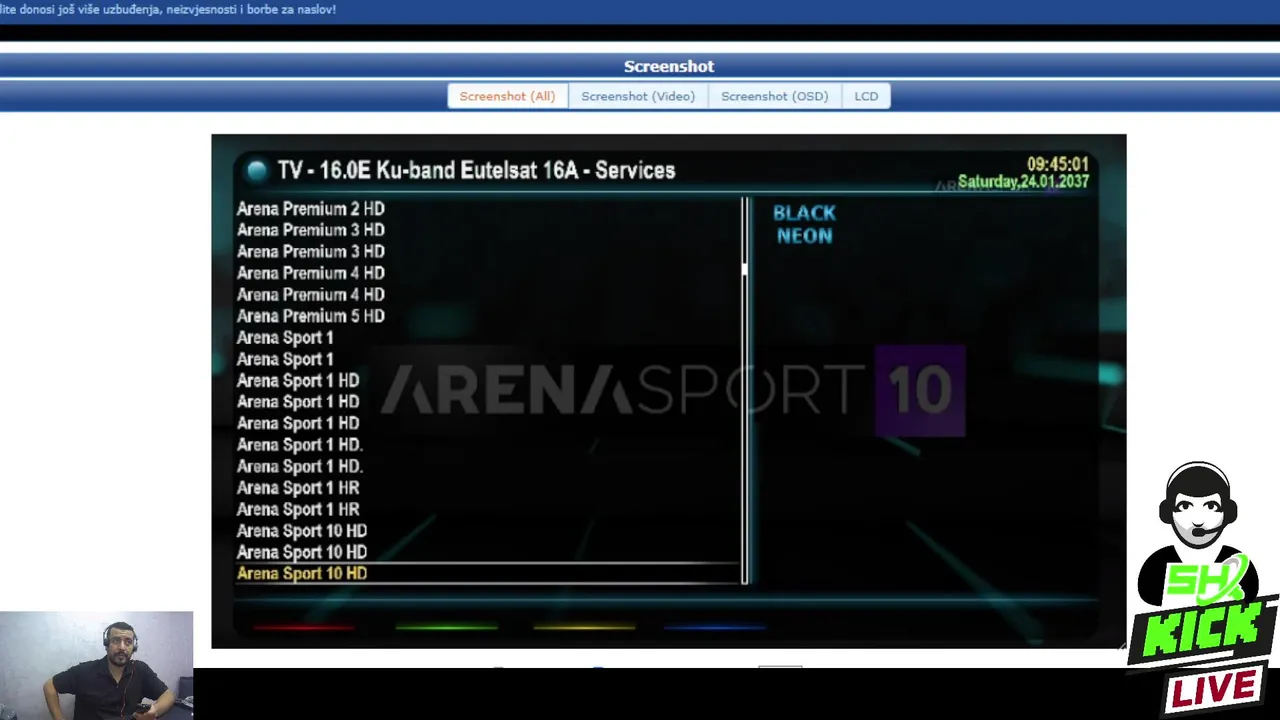Click the streamer webcam thumbnail
The height and width of the screenshot is (720, 1280).
[x=96, y=665]
